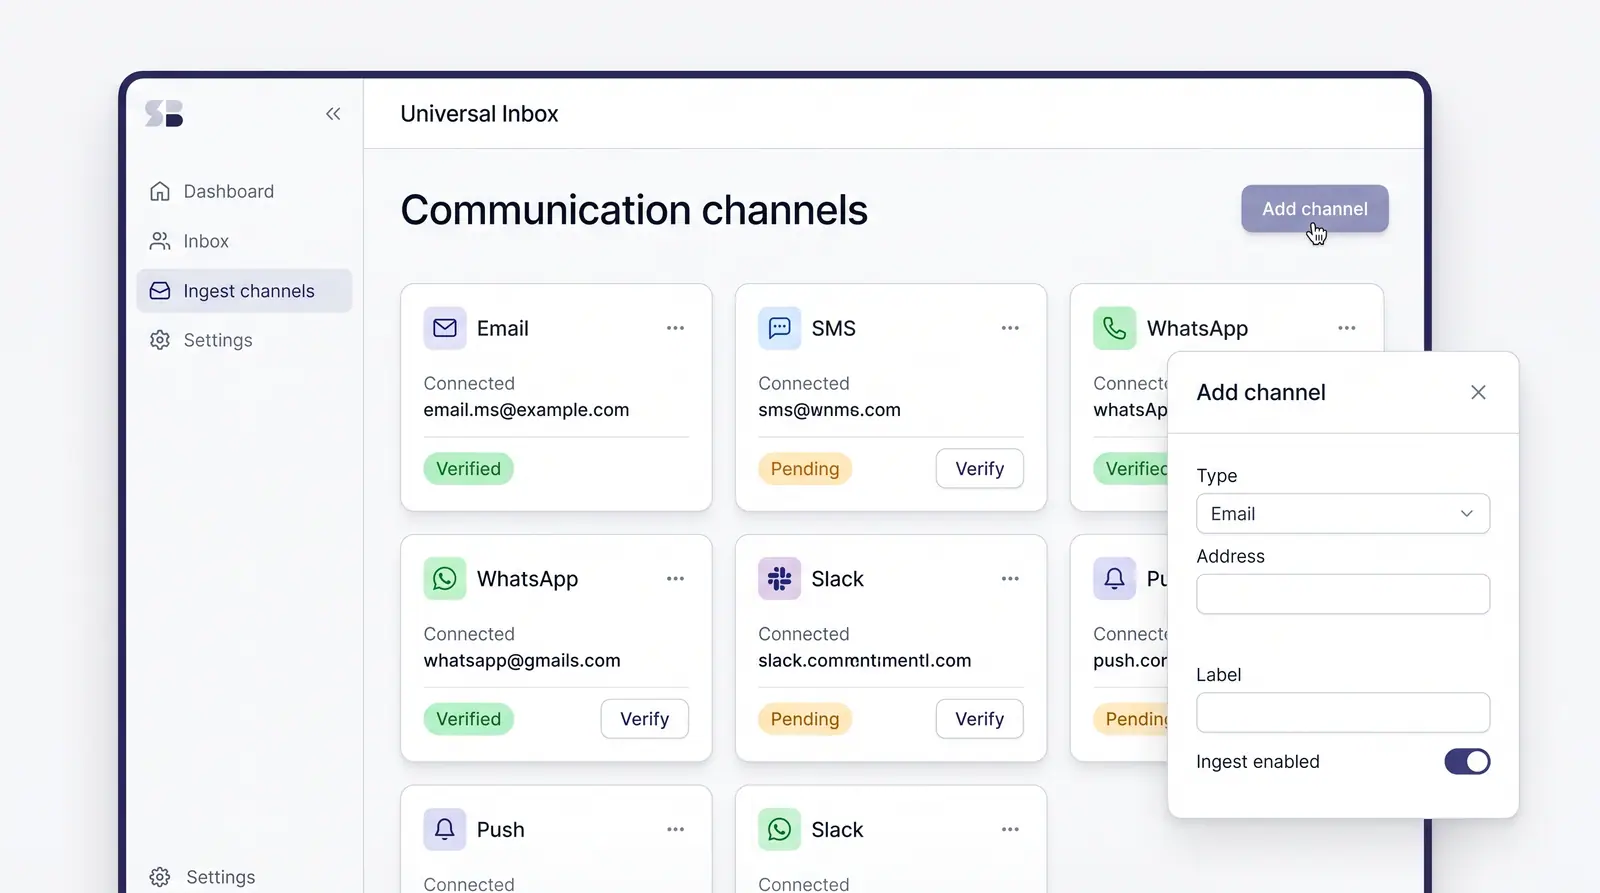Screen dimensions: 1600x893
Task: Open more options on Email card
Action: [676, 328]
